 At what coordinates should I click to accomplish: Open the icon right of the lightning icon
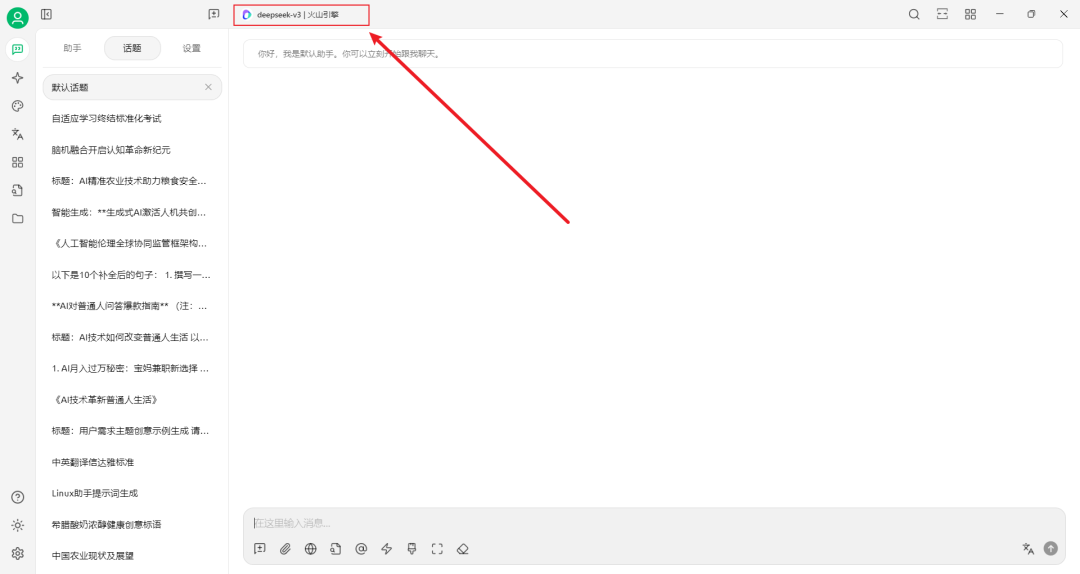coord(412,549)
